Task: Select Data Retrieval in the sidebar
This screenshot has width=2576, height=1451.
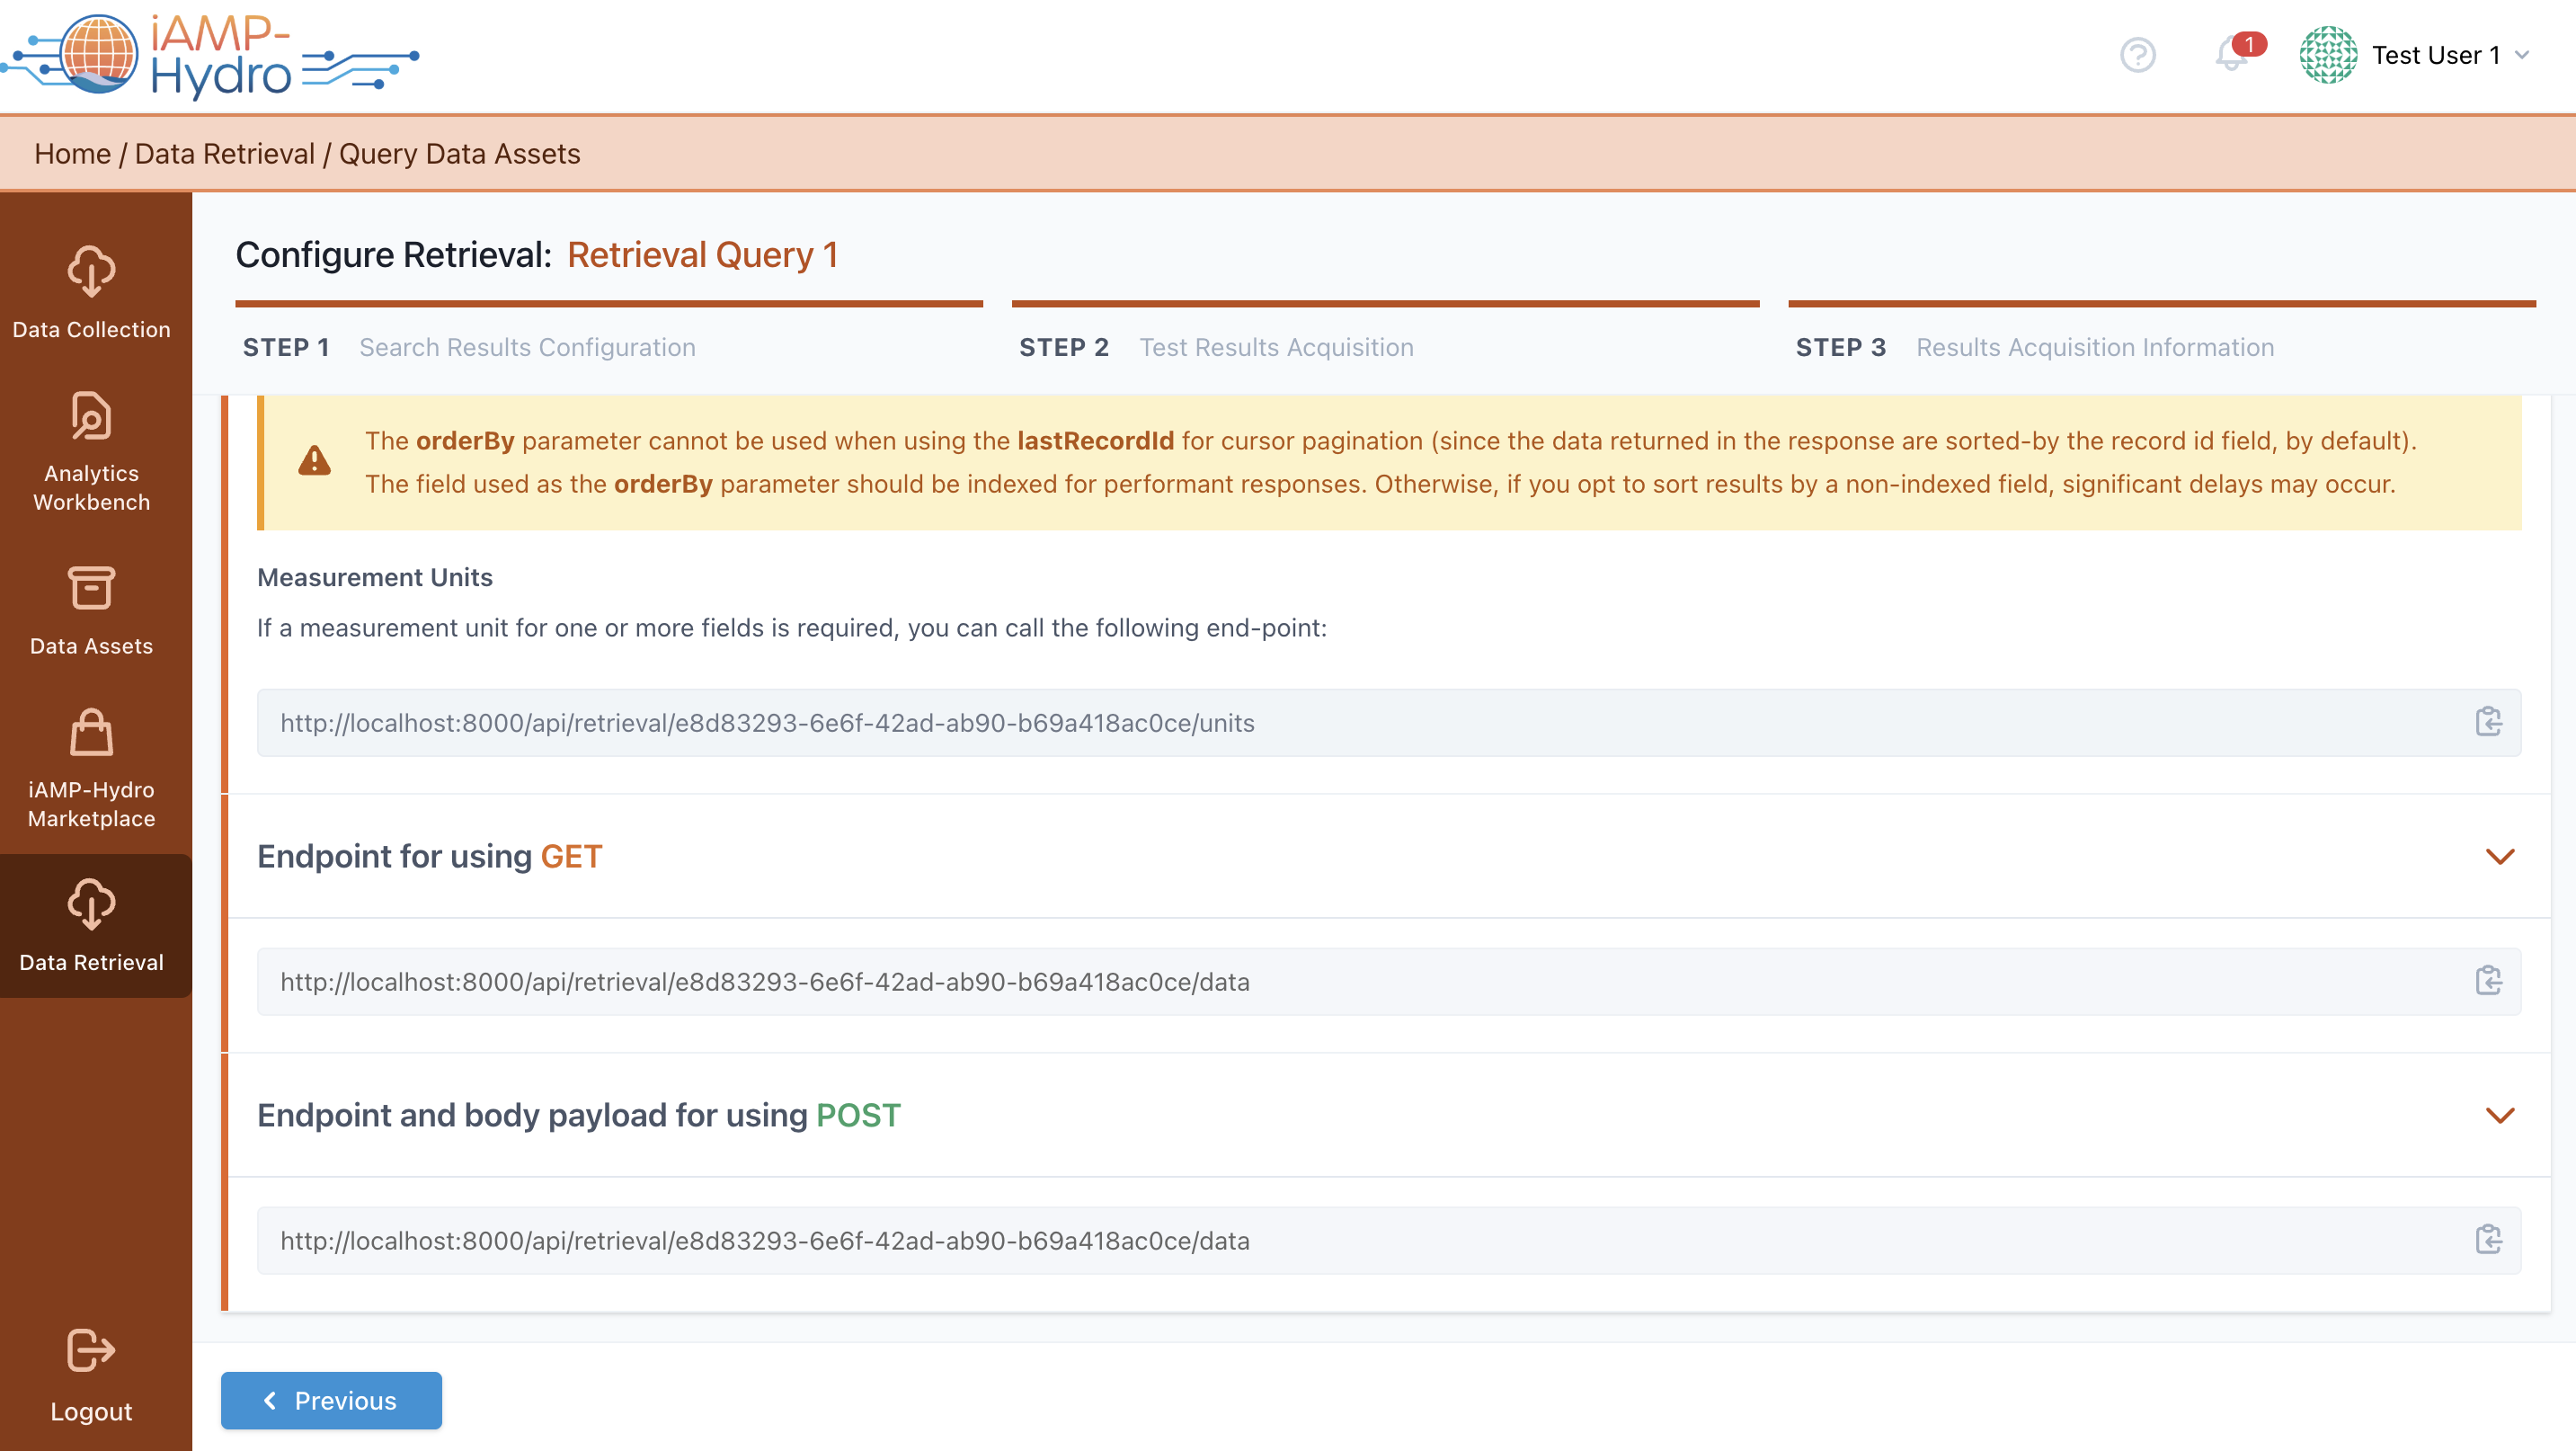Action: pyautogui.click(x=91, y=925)
